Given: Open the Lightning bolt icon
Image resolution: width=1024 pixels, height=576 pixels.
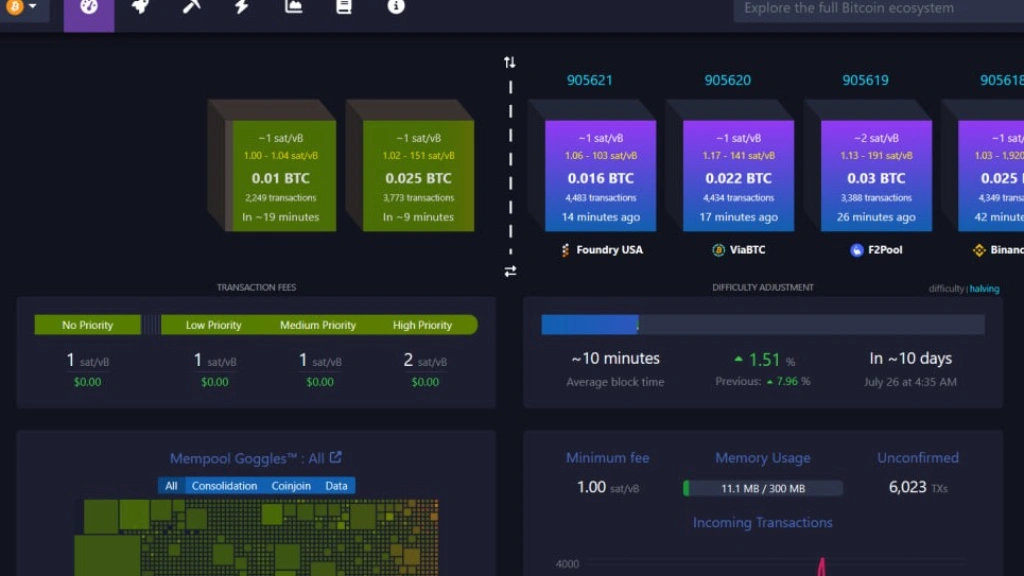Looking at the screenshot, I should click(242, 7).
